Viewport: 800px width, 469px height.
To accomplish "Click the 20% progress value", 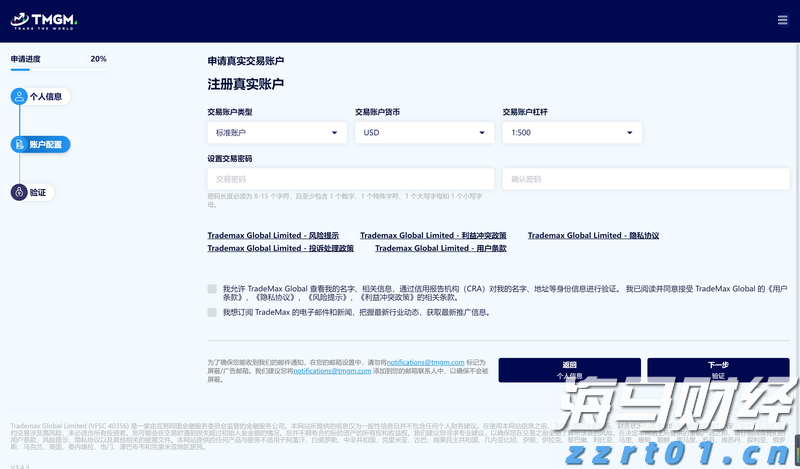I will tap(98, 59).
